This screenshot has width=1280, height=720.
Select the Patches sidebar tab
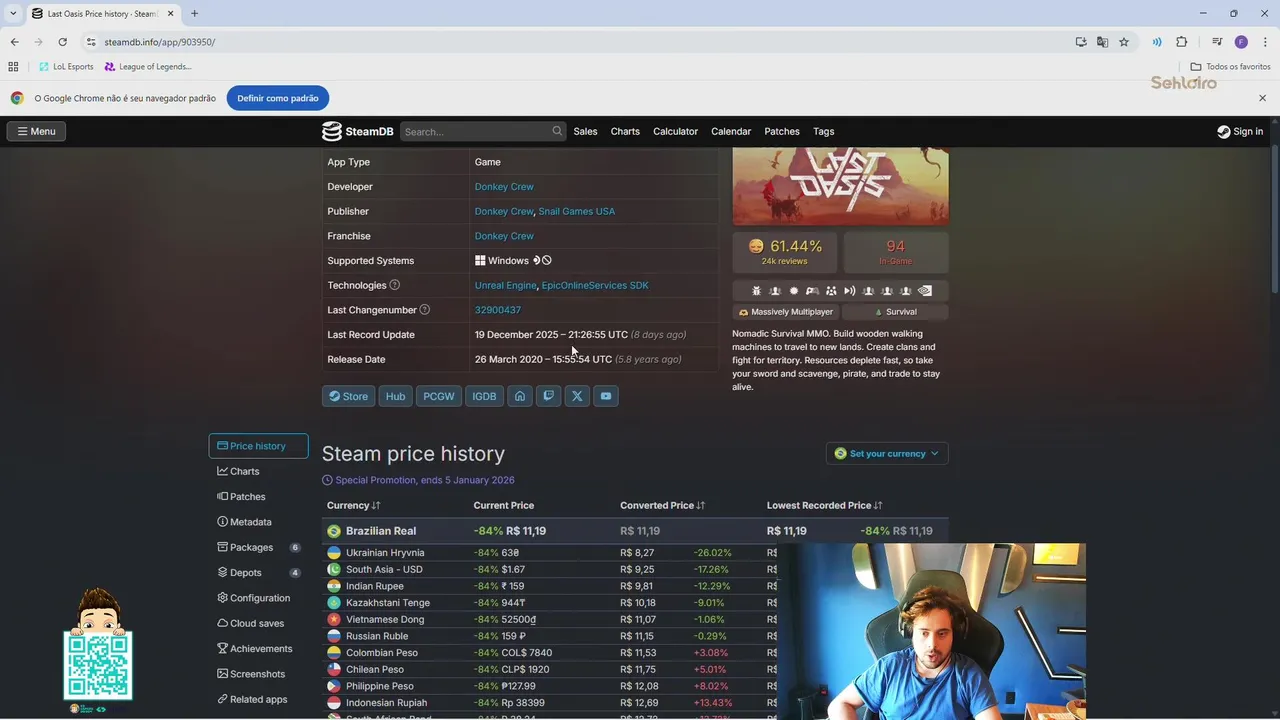point(258,496)
